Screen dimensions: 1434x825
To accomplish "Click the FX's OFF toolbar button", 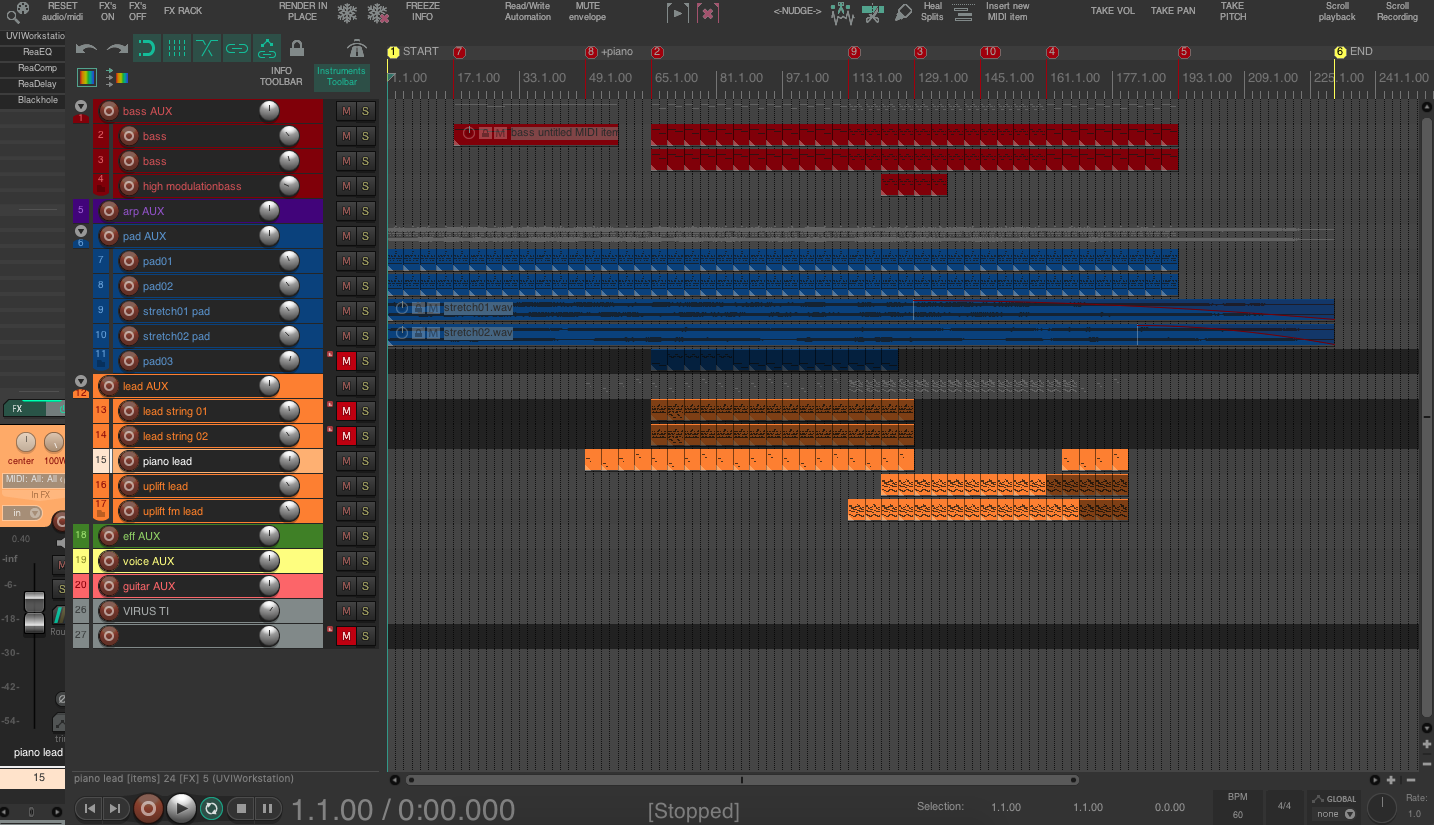I will point(137,11).
